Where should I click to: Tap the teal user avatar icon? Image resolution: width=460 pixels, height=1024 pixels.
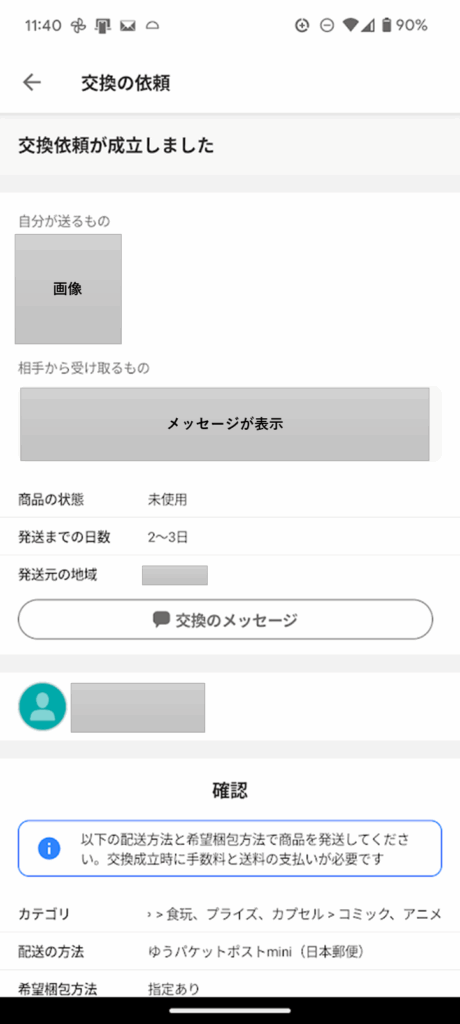[42, 707]
